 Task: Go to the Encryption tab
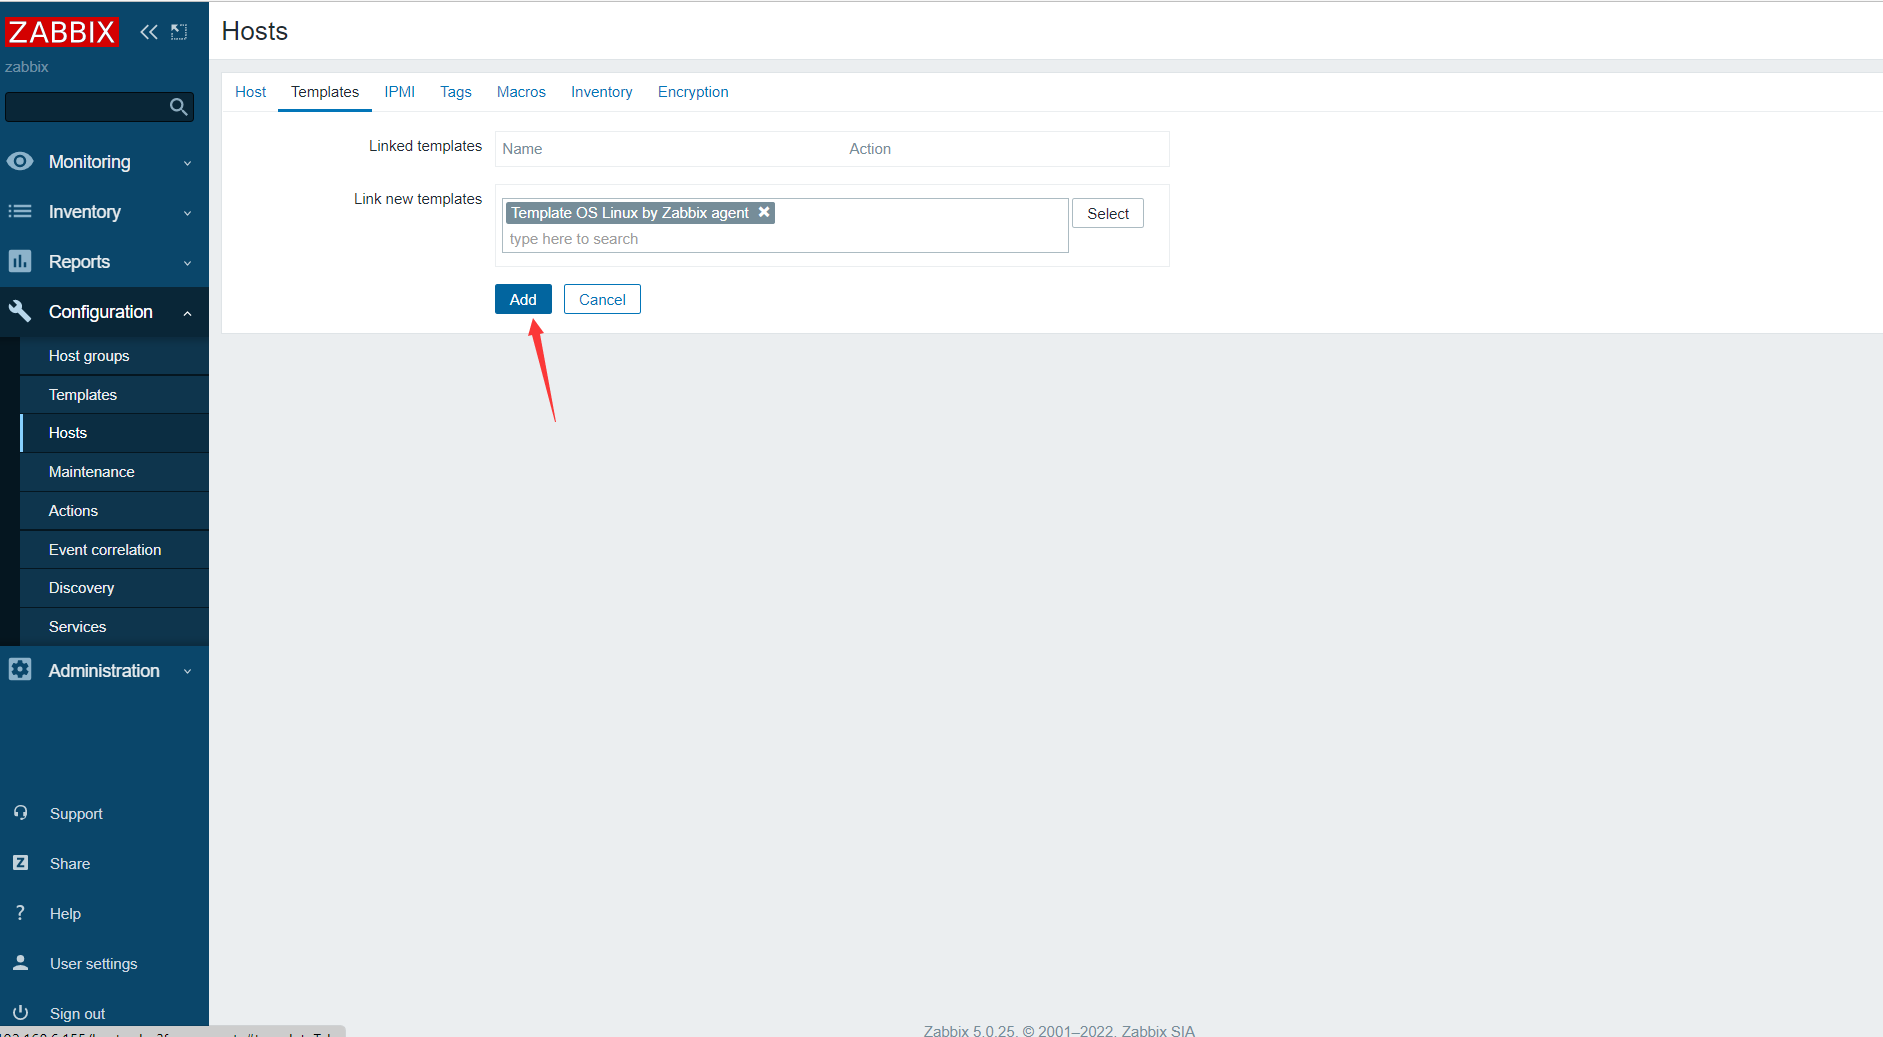pyautogui.click(x=693, y=92)
